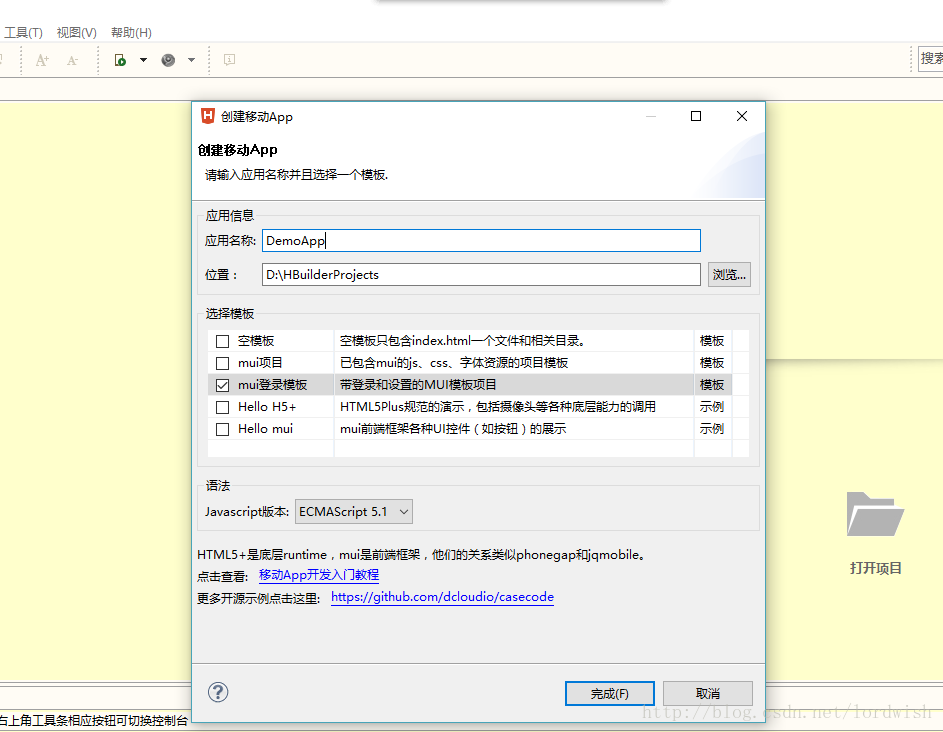Focus the 位置 D:\HBuilderProjects path field
Image resolution: width=943 pixels, height=732 pixels.
click(481, 275)
